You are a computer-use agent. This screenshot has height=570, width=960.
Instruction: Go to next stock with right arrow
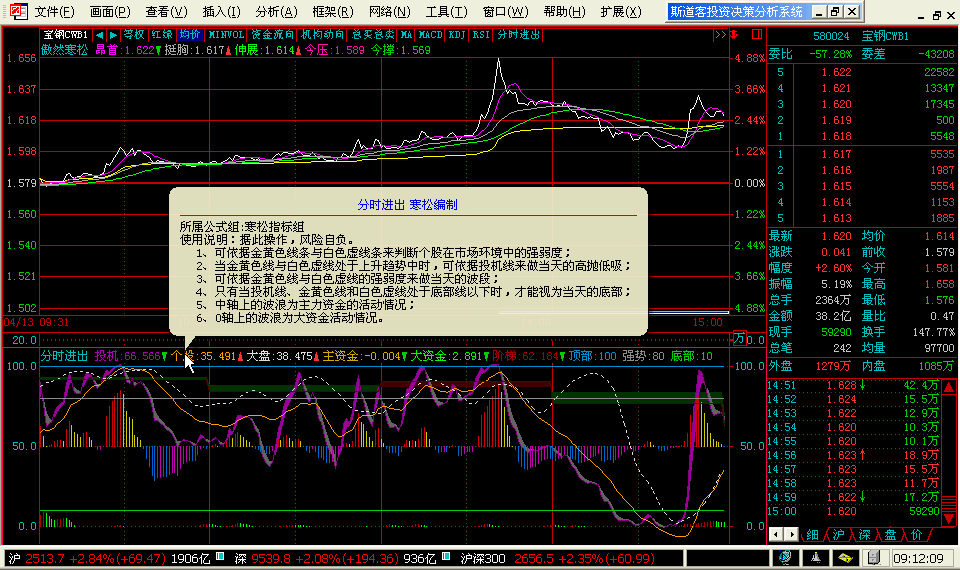(x=113, y=35)
